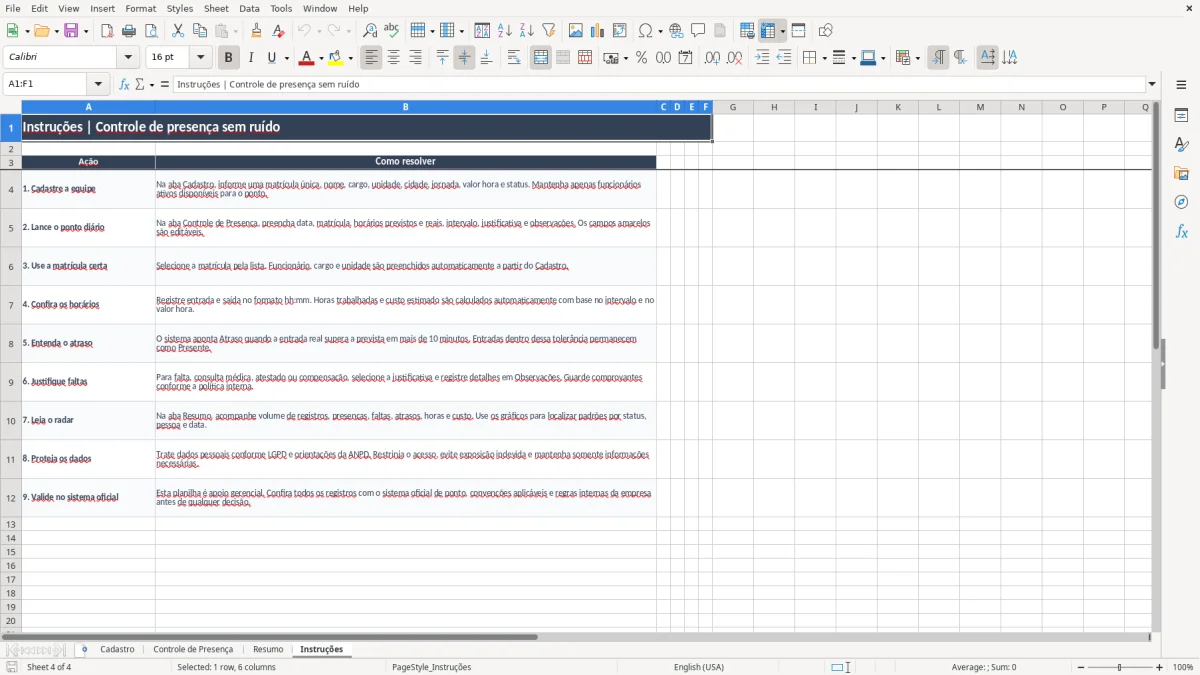
Task: Click the formula input line
Action: point(659,84)
